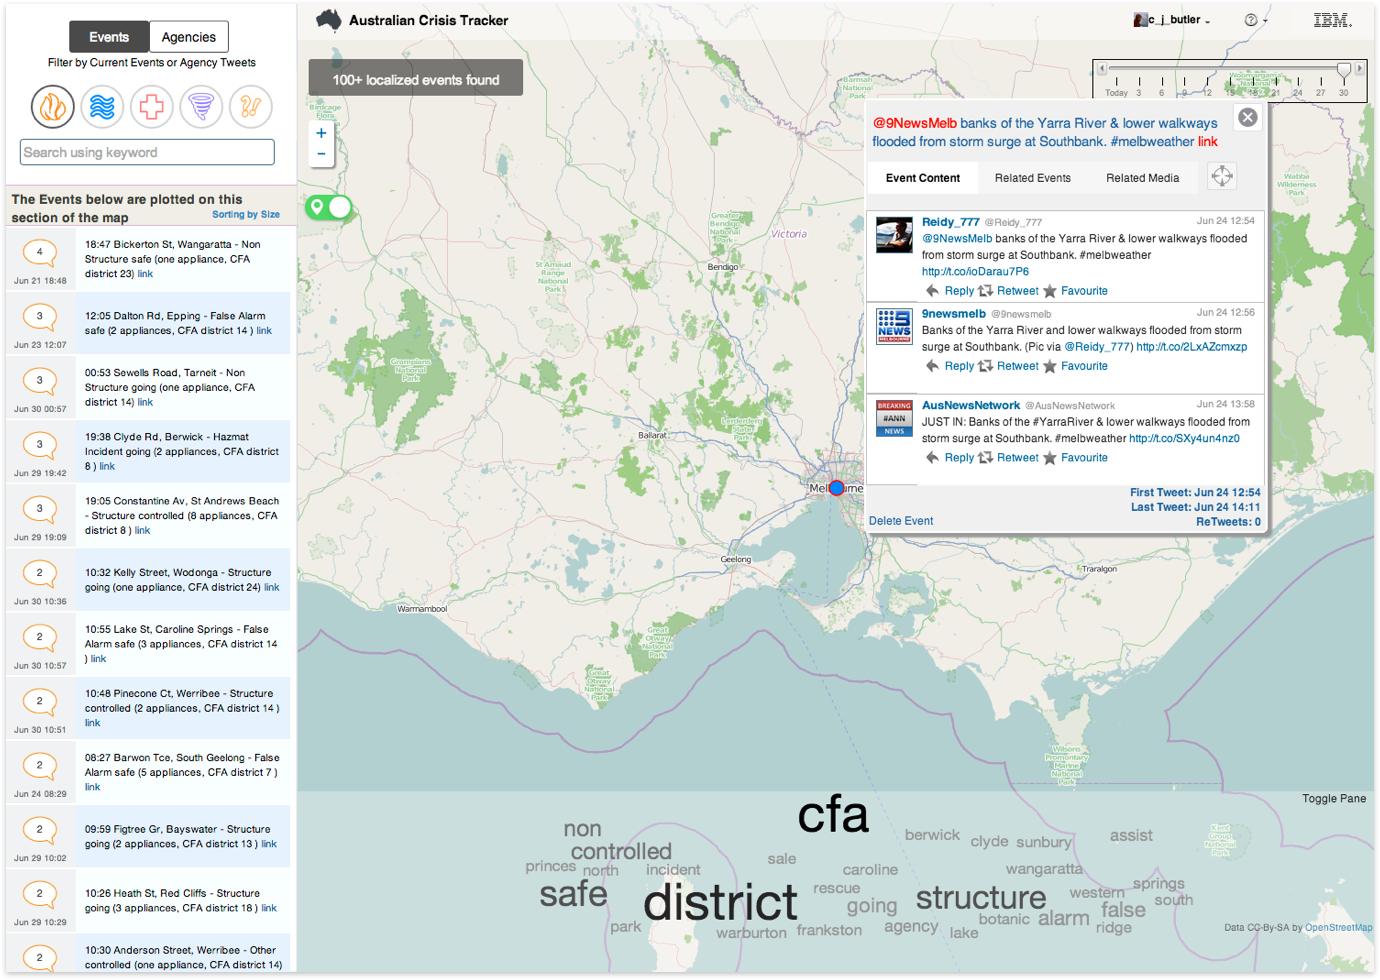
Task: Open the Bickerton St, Wangaratta event link
Action: (145, 274)
